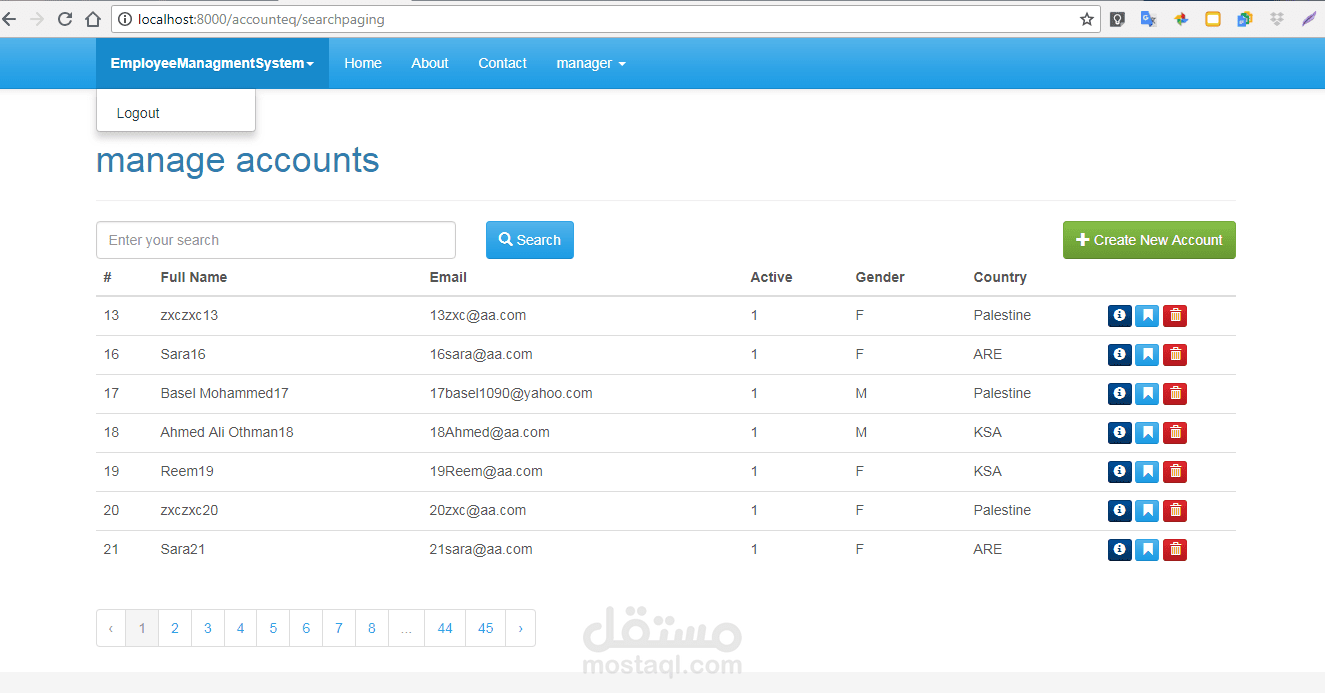The width and height of the screenshot is (1325, 693).
Task: Click the name Ahmed Ali Othman18
Action: coord(227,433)
